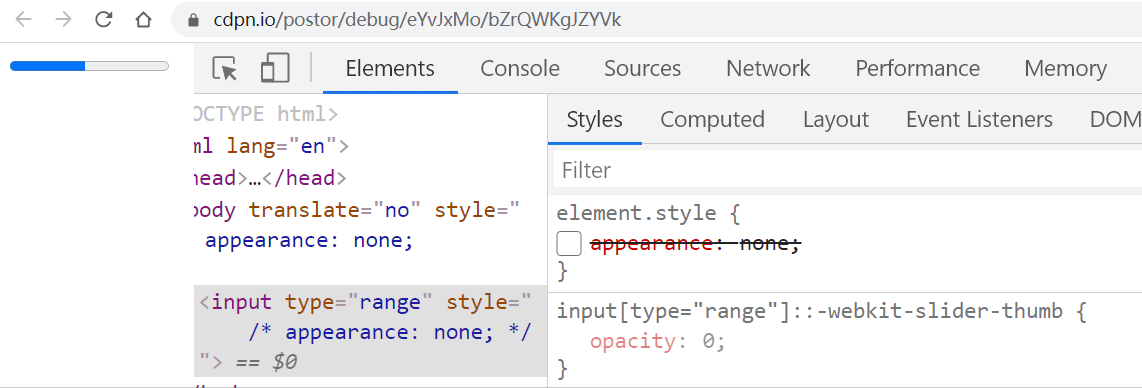
Task: Go back to the previous page
Action: tap(24, 20)
